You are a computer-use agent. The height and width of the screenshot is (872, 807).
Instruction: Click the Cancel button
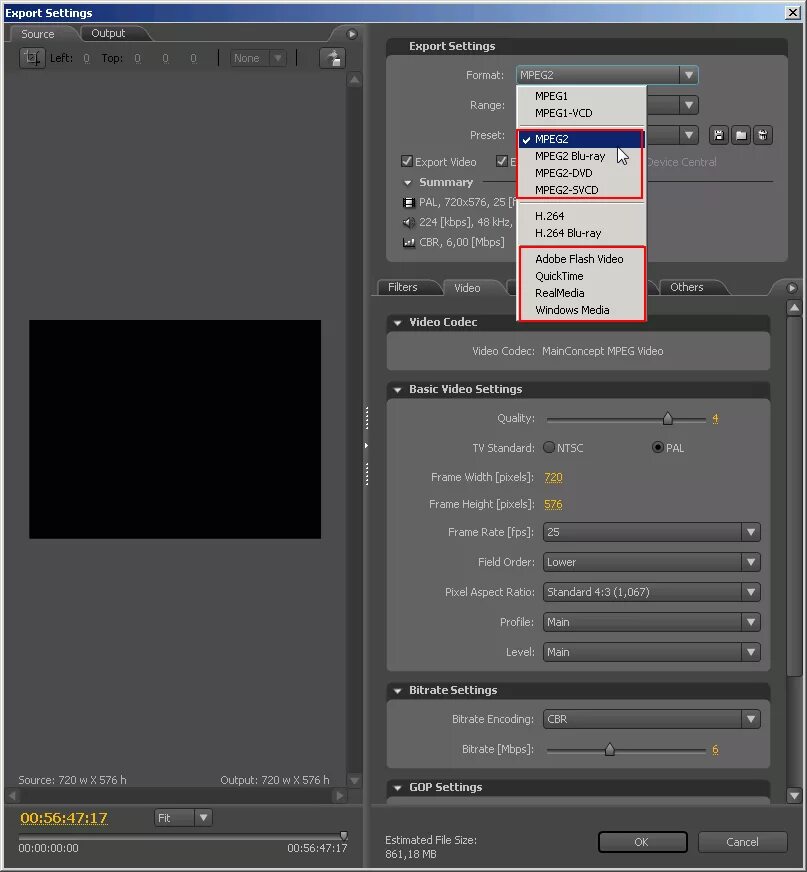point(742,842)
